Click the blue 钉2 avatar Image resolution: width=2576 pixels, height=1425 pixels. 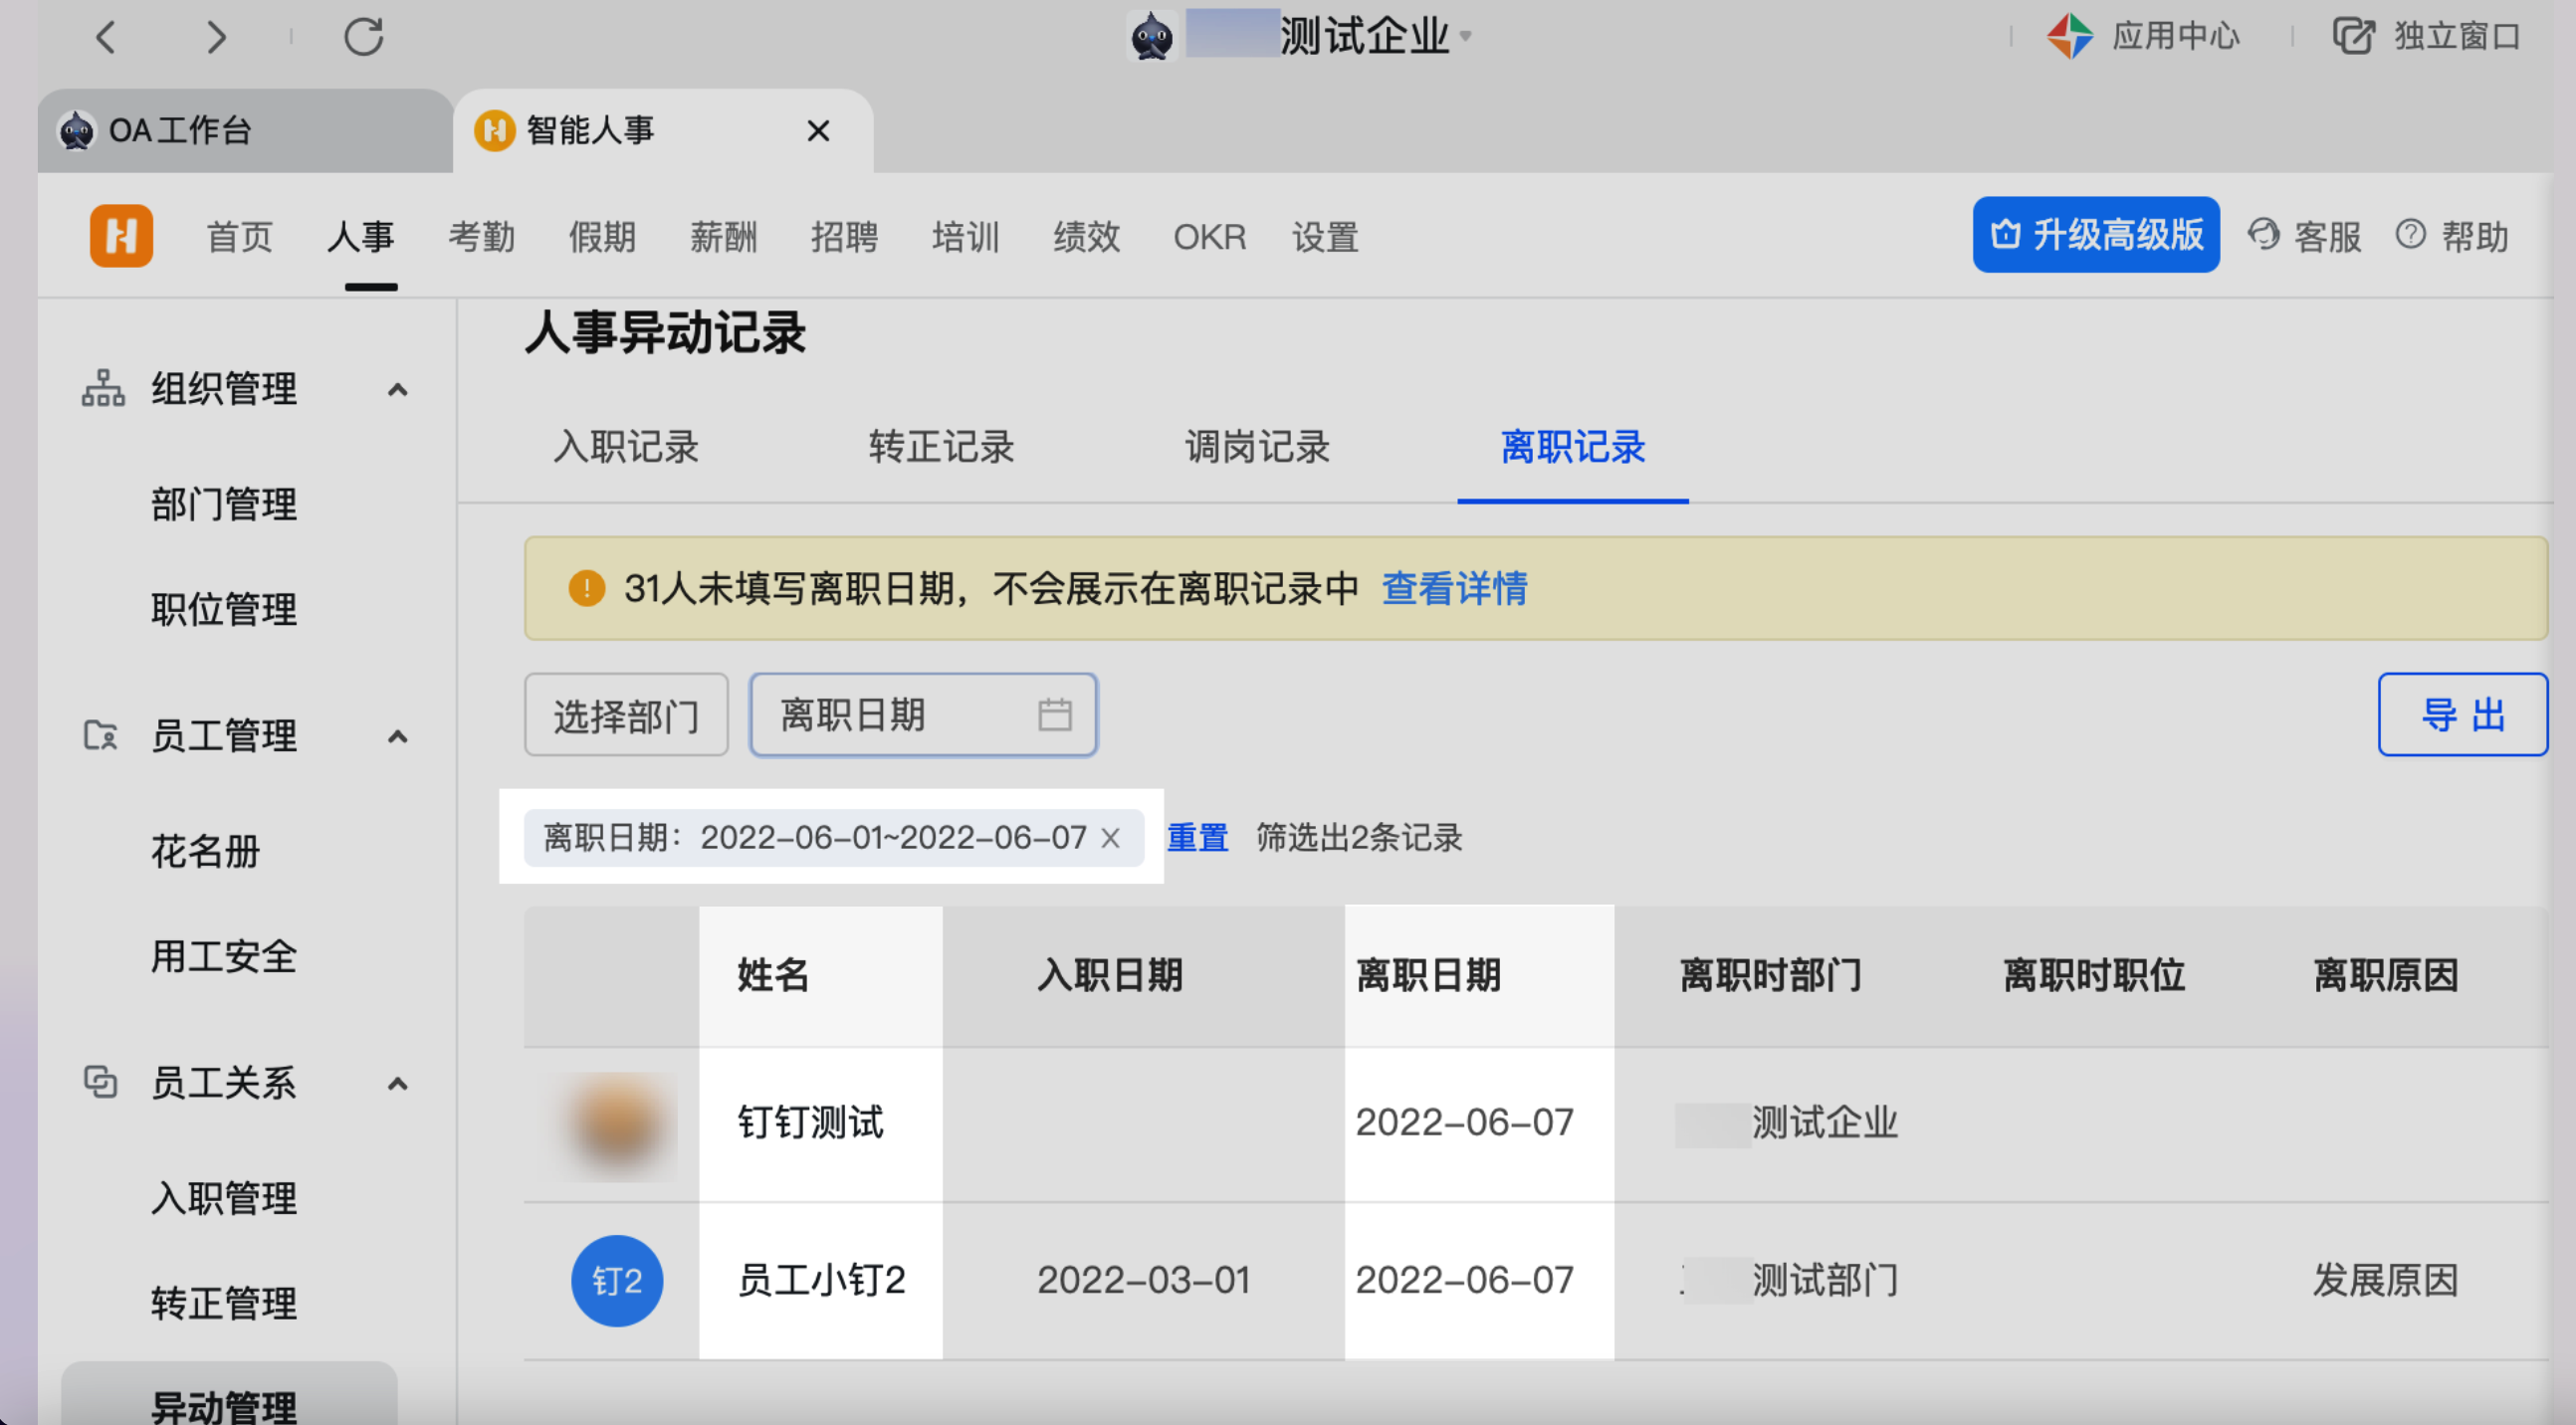coord(617,1281)
